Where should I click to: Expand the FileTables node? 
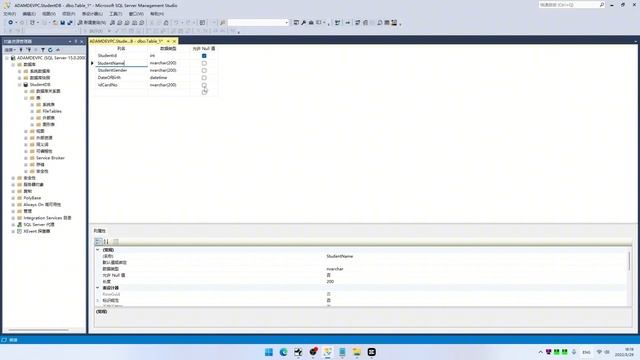coord(33,111)
